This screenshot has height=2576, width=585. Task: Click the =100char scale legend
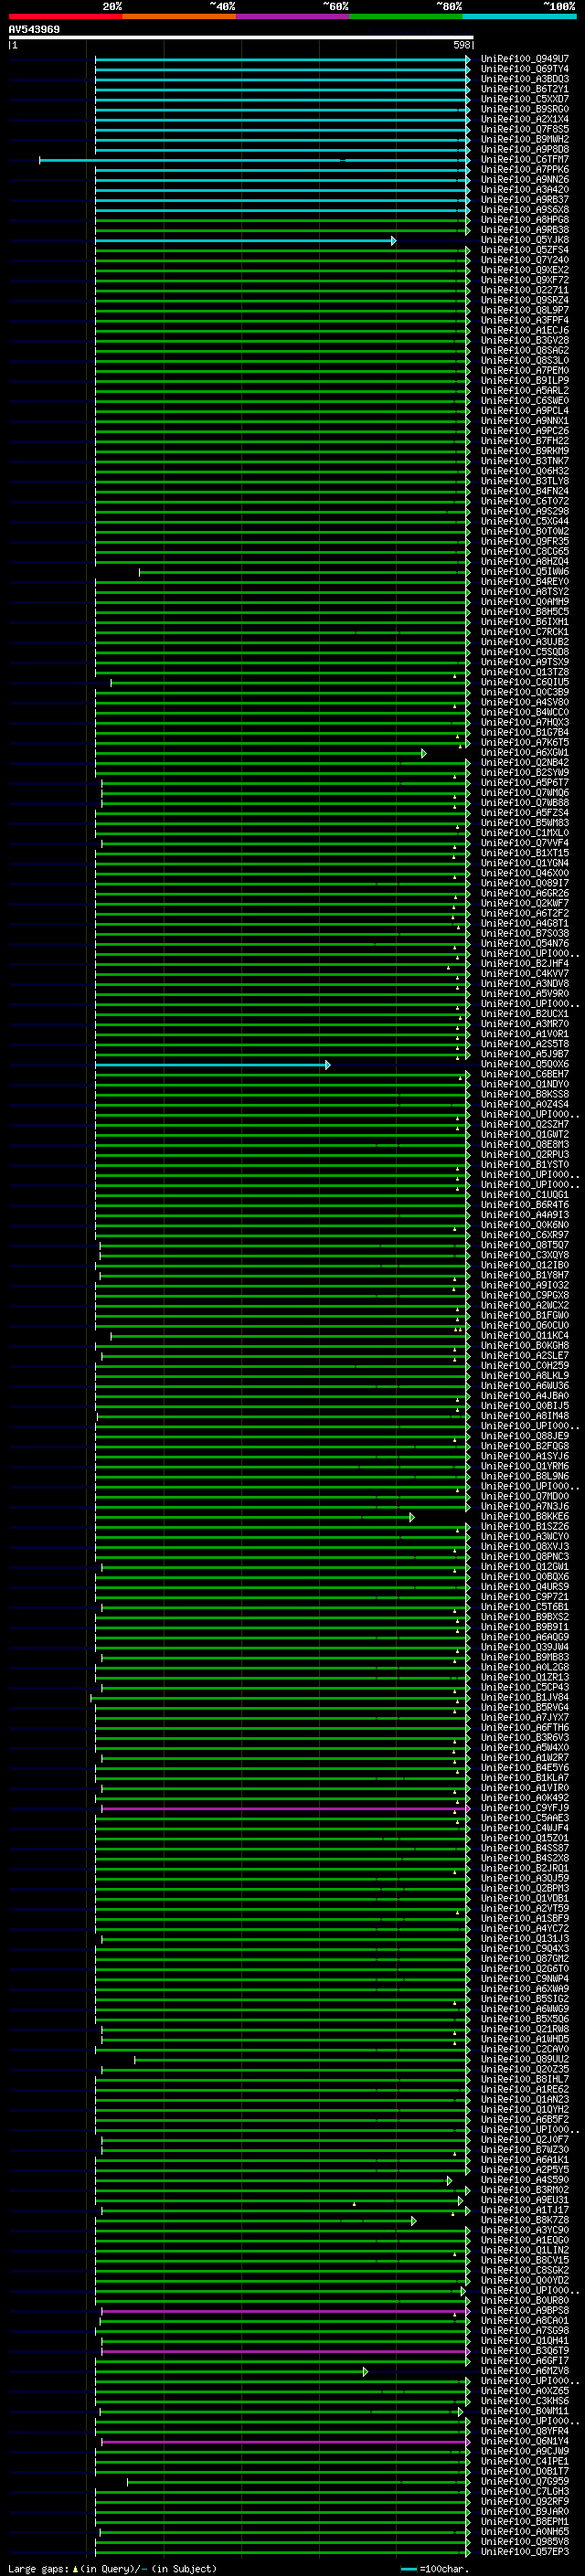tap(435, 2568)
